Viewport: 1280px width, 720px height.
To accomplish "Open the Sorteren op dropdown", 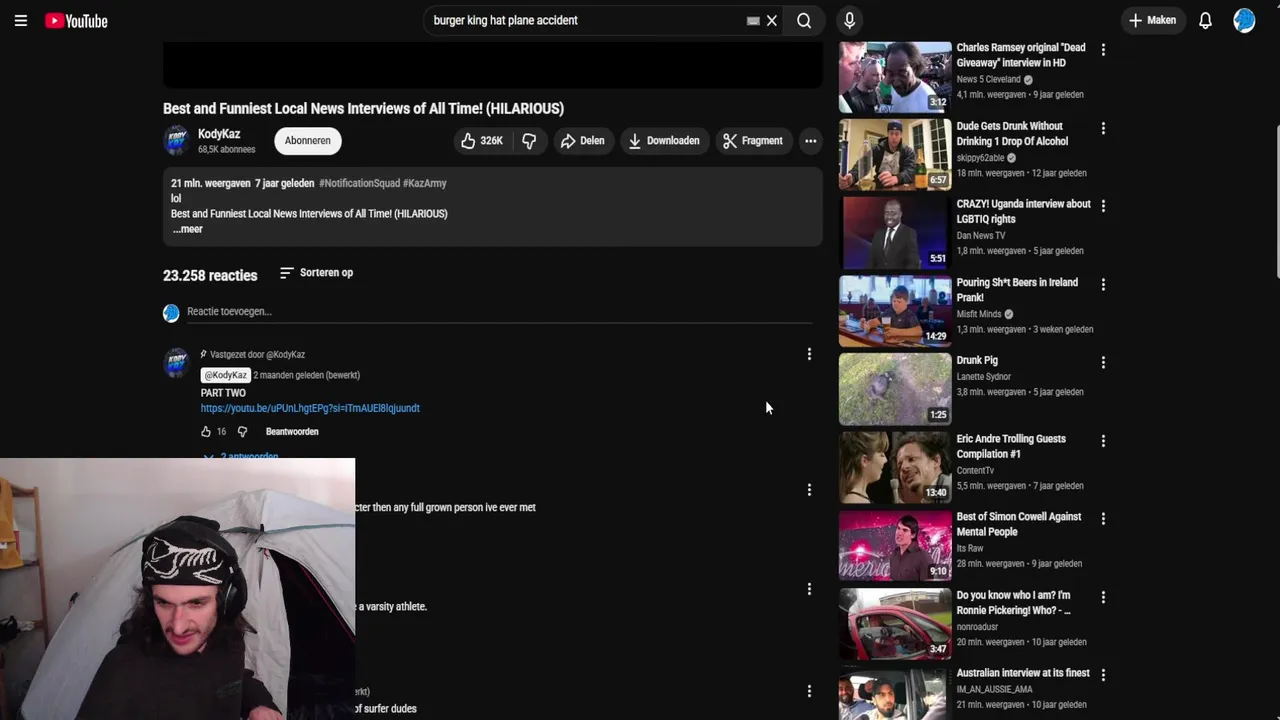I will click(316, 273).
